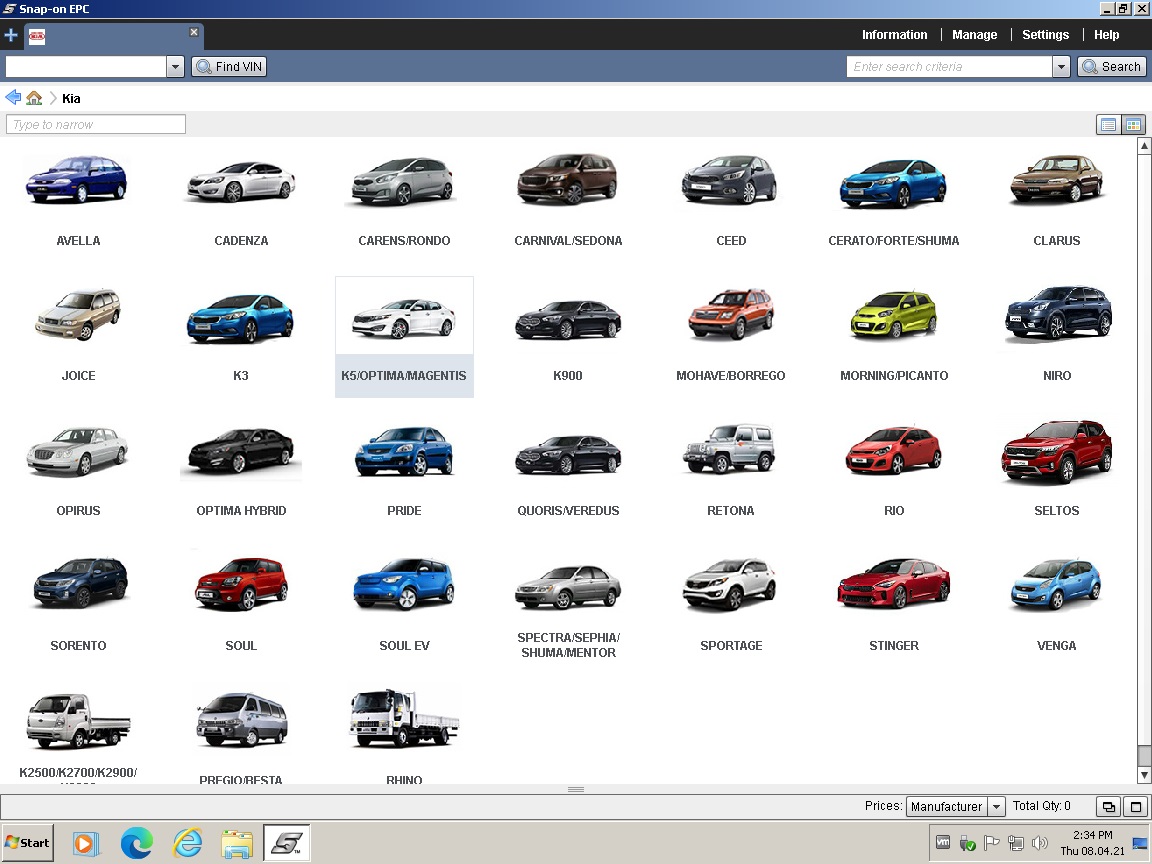This screenshot has height=864, width=1152.
Task: Select the Kia logo tab
Action: [x=37, y=37]
